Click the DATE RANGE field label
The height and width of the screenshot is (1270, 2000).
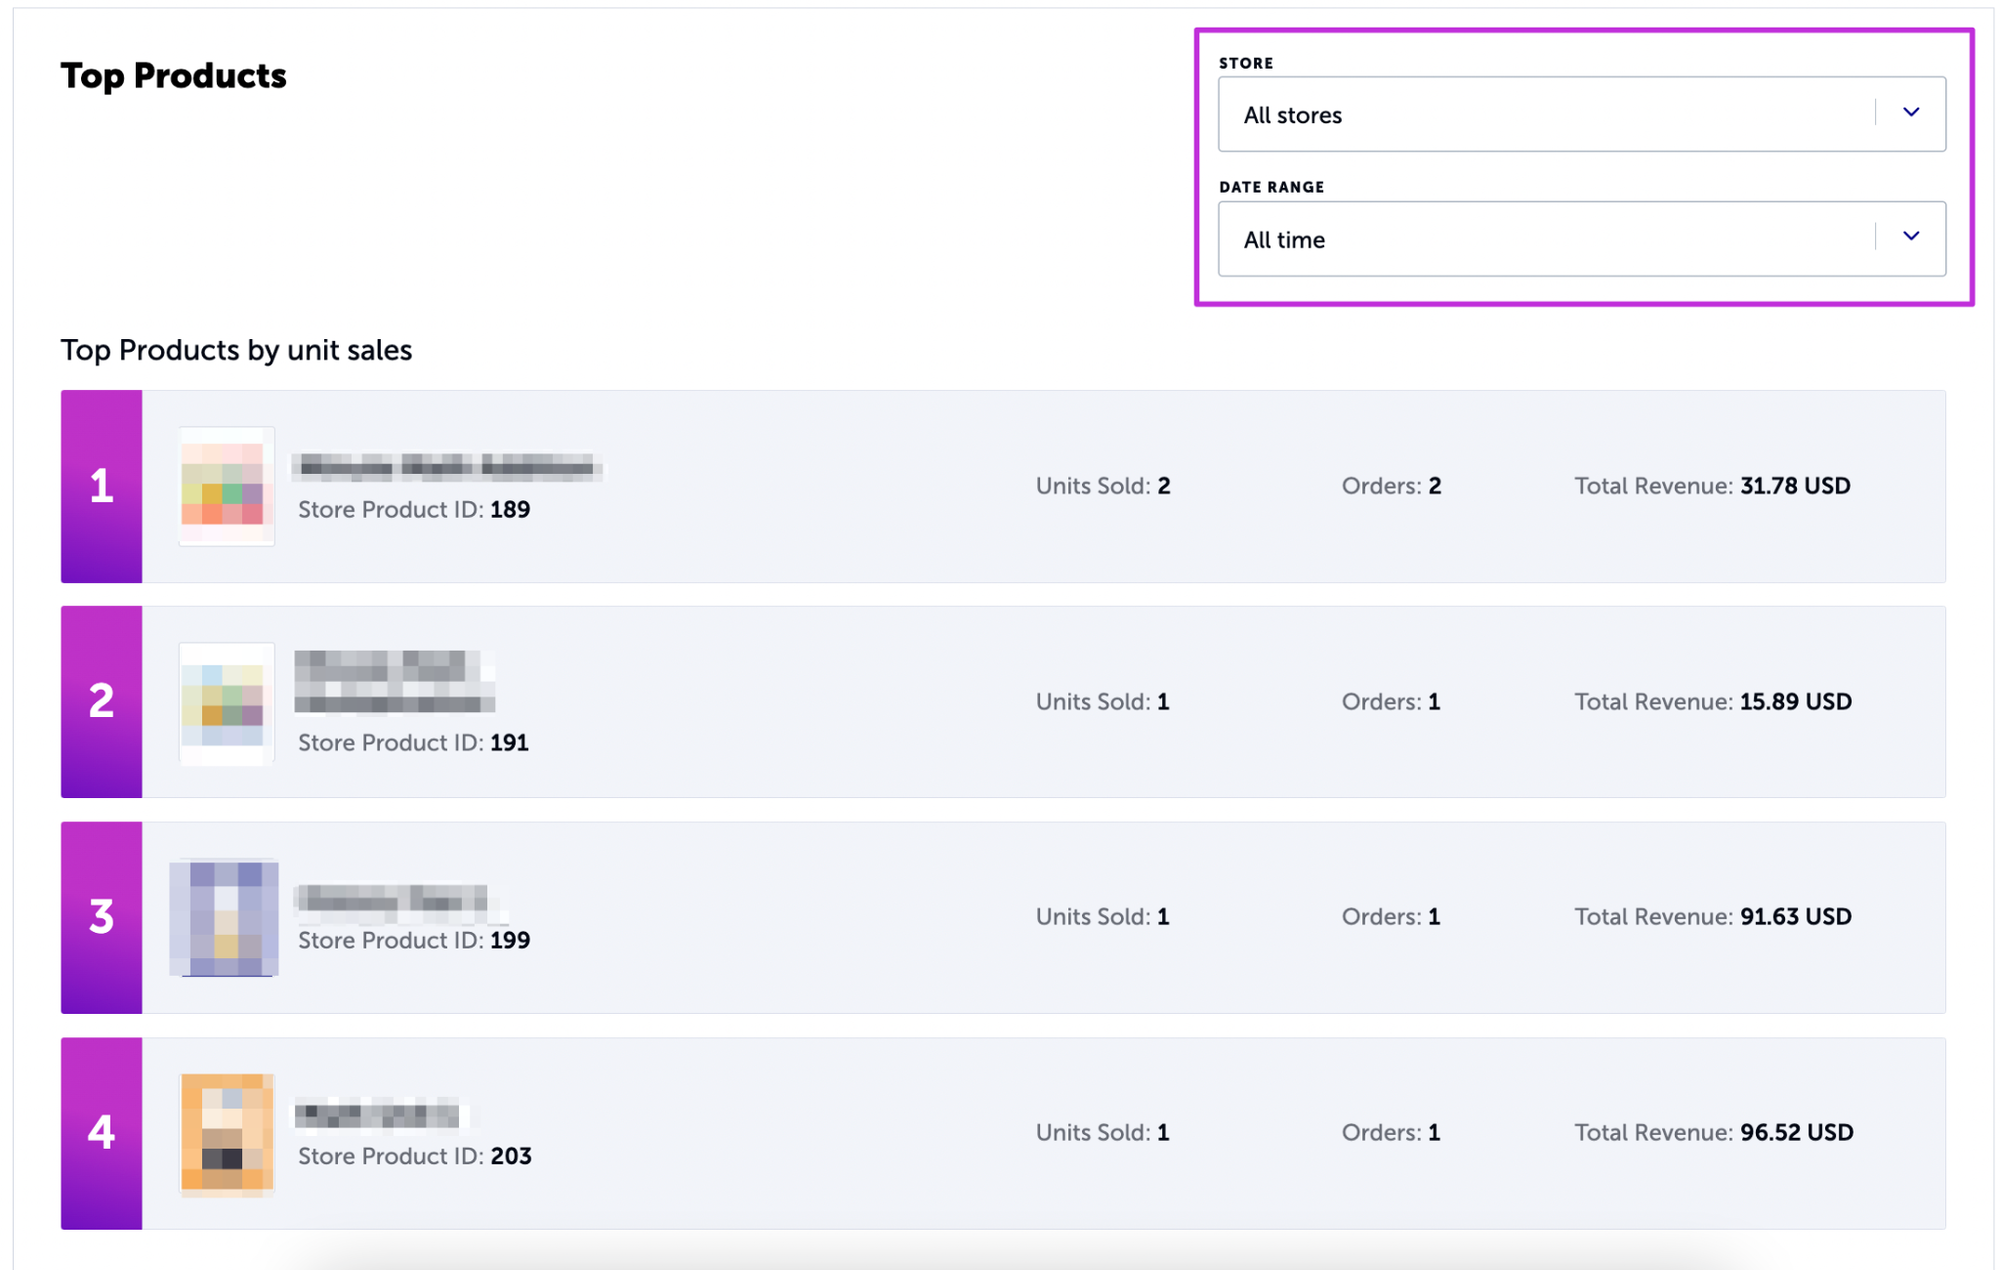click(1271, 187)
